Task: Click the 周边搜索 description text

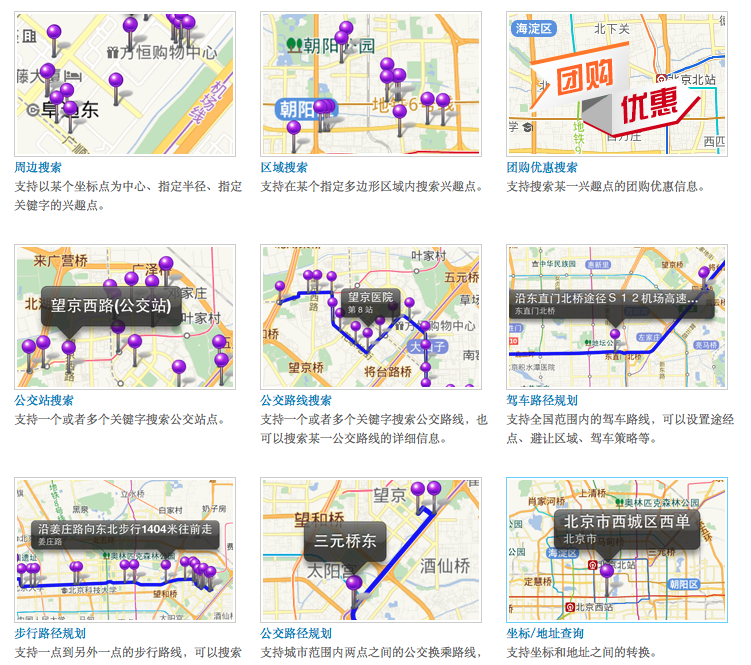Action: (128, 196)
